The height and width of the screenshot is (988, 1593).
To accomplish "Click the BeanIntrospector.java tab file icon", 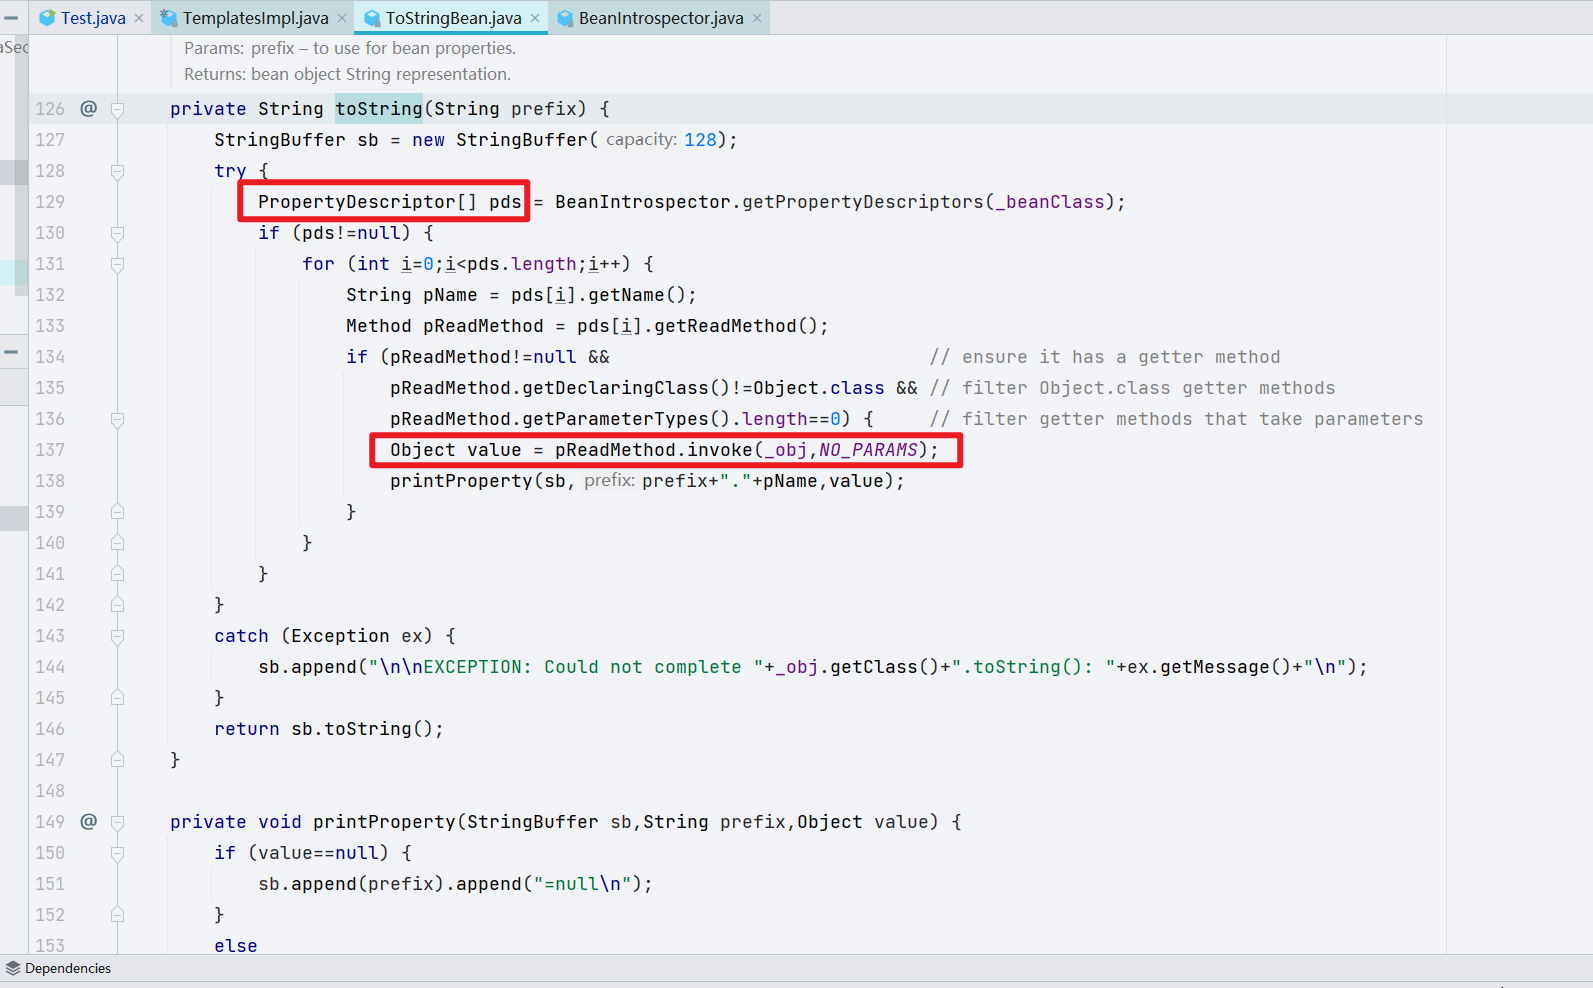I will pyautogui.click(x=565, y=18).
